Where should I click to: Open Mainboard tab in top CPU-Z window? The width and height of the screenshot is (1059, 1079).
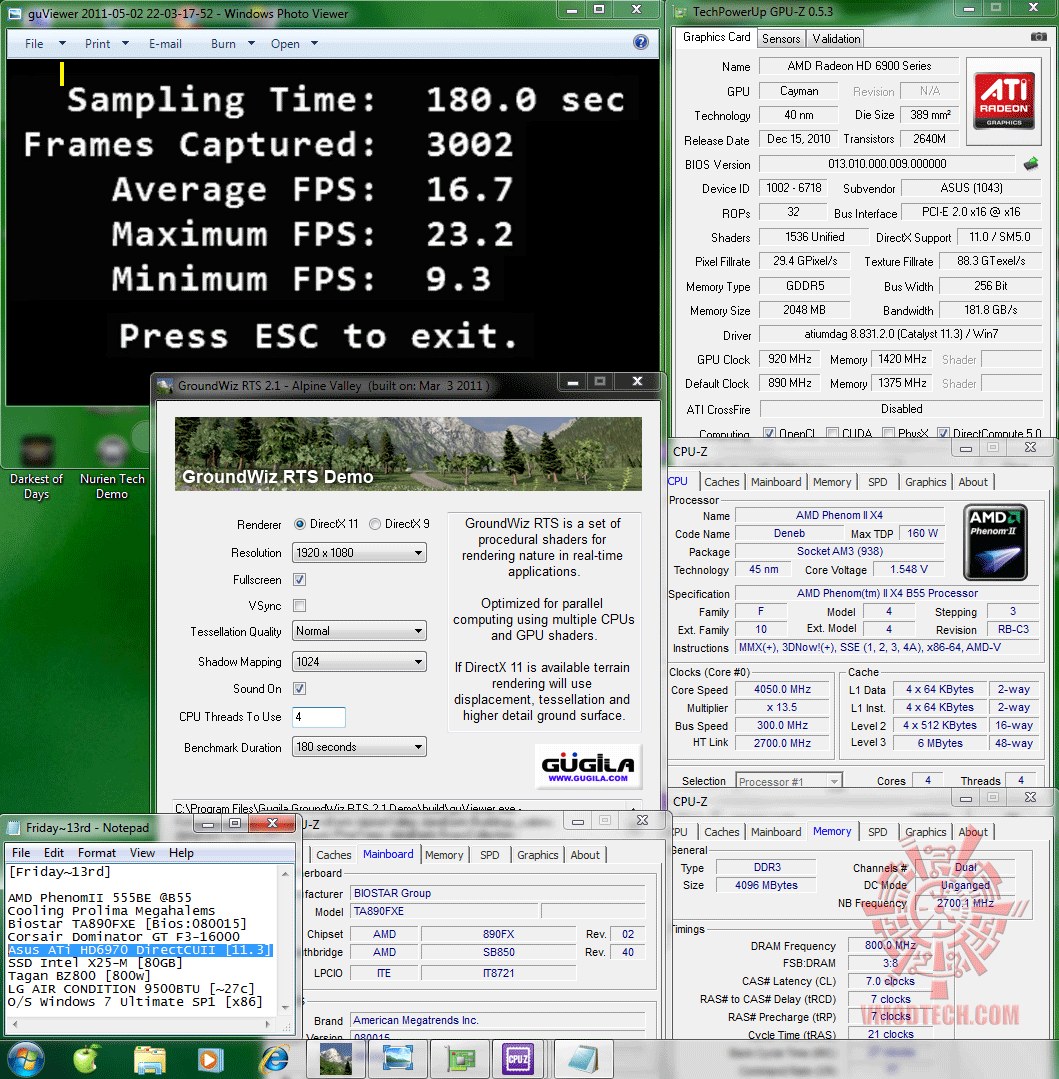coord(775,482)
